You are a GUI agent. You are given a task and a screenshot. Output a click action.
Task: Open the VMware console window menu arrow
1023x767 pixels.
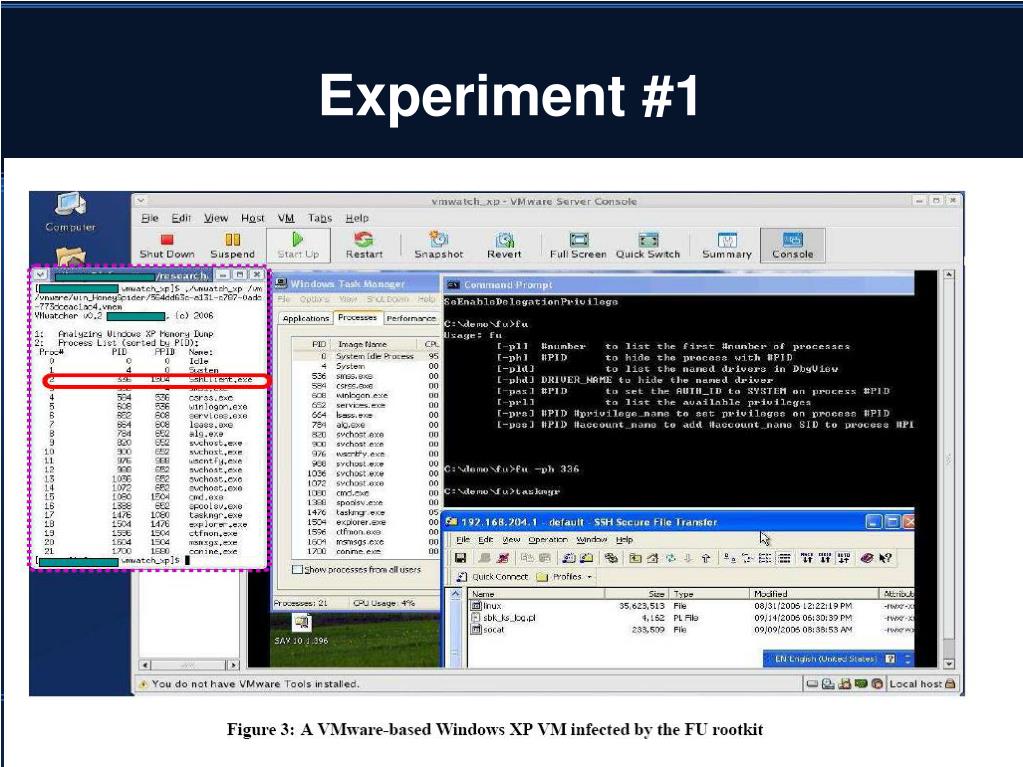141,201
